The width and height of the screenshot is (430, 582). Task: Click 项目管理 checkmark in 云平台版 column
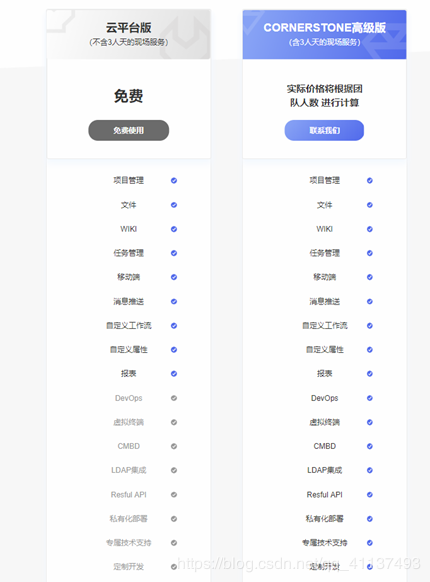[x=174, y=180]
